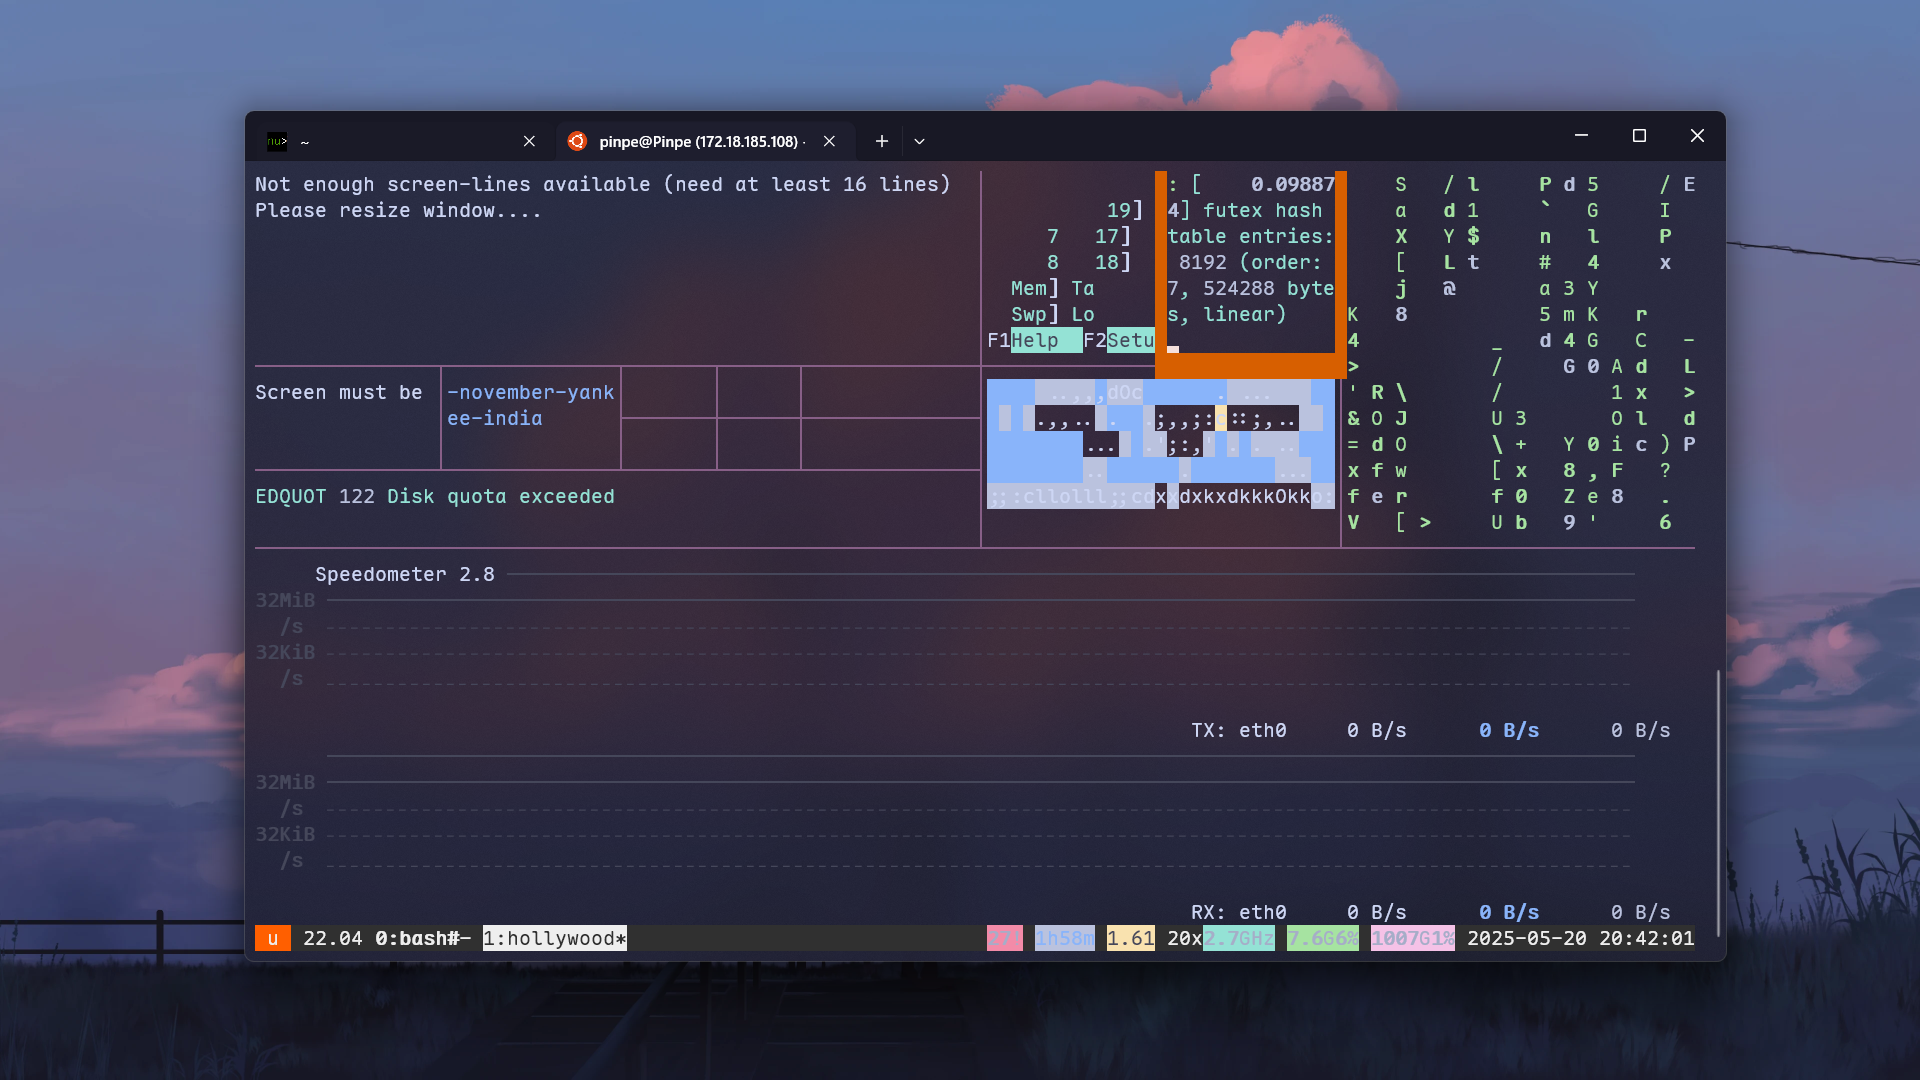Viewport: 1920px width, 1080px height.
Task: Click the Nushell icon on first tab
Action: [x=277, y=142]
